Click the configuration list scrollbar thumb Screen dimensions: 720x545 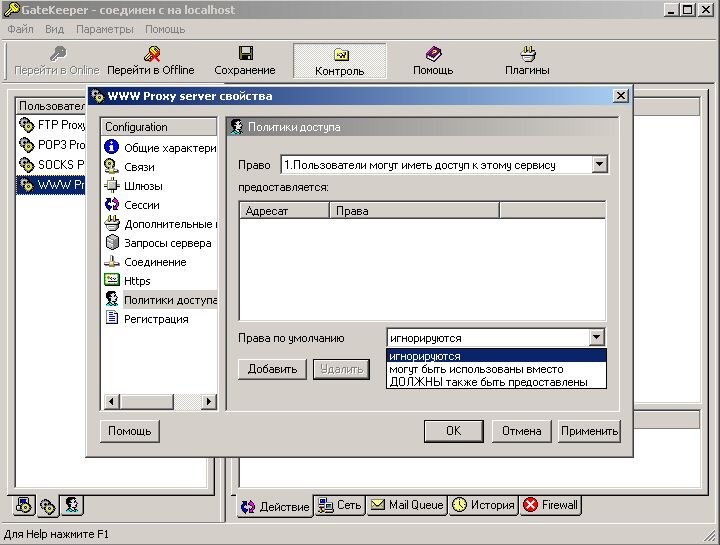146,402
